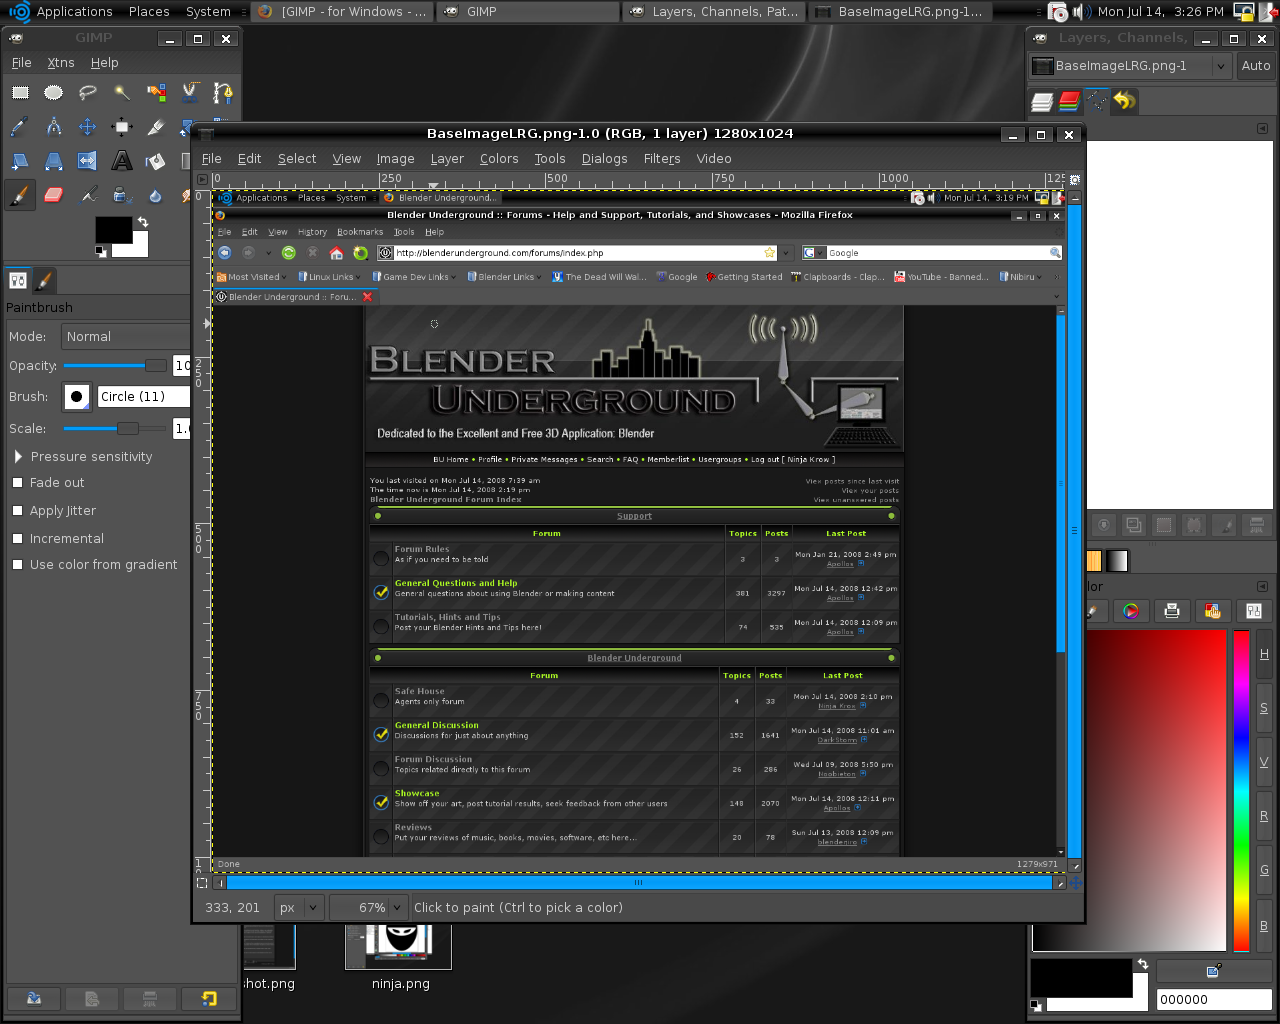Select the Rectangle Select tool
Image resolution: width=1280 pixels, height=1024 pixels.
(20, 93)
